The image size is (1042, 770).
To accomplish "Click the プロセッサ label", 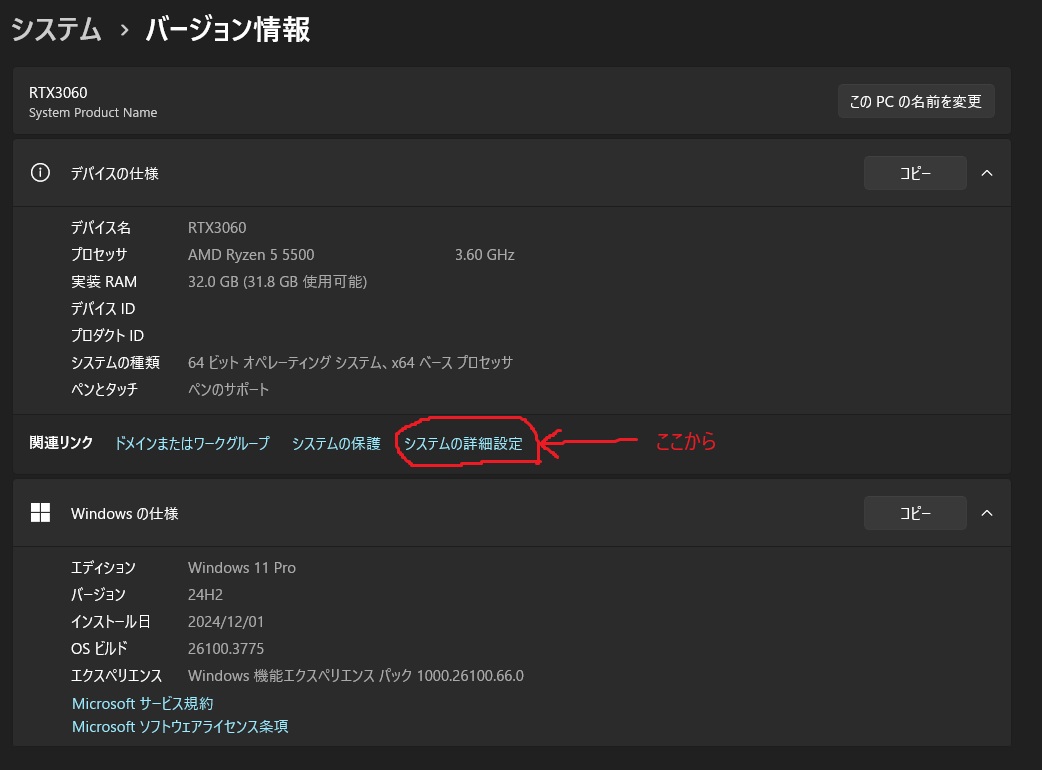I will (x=99, y=254).
